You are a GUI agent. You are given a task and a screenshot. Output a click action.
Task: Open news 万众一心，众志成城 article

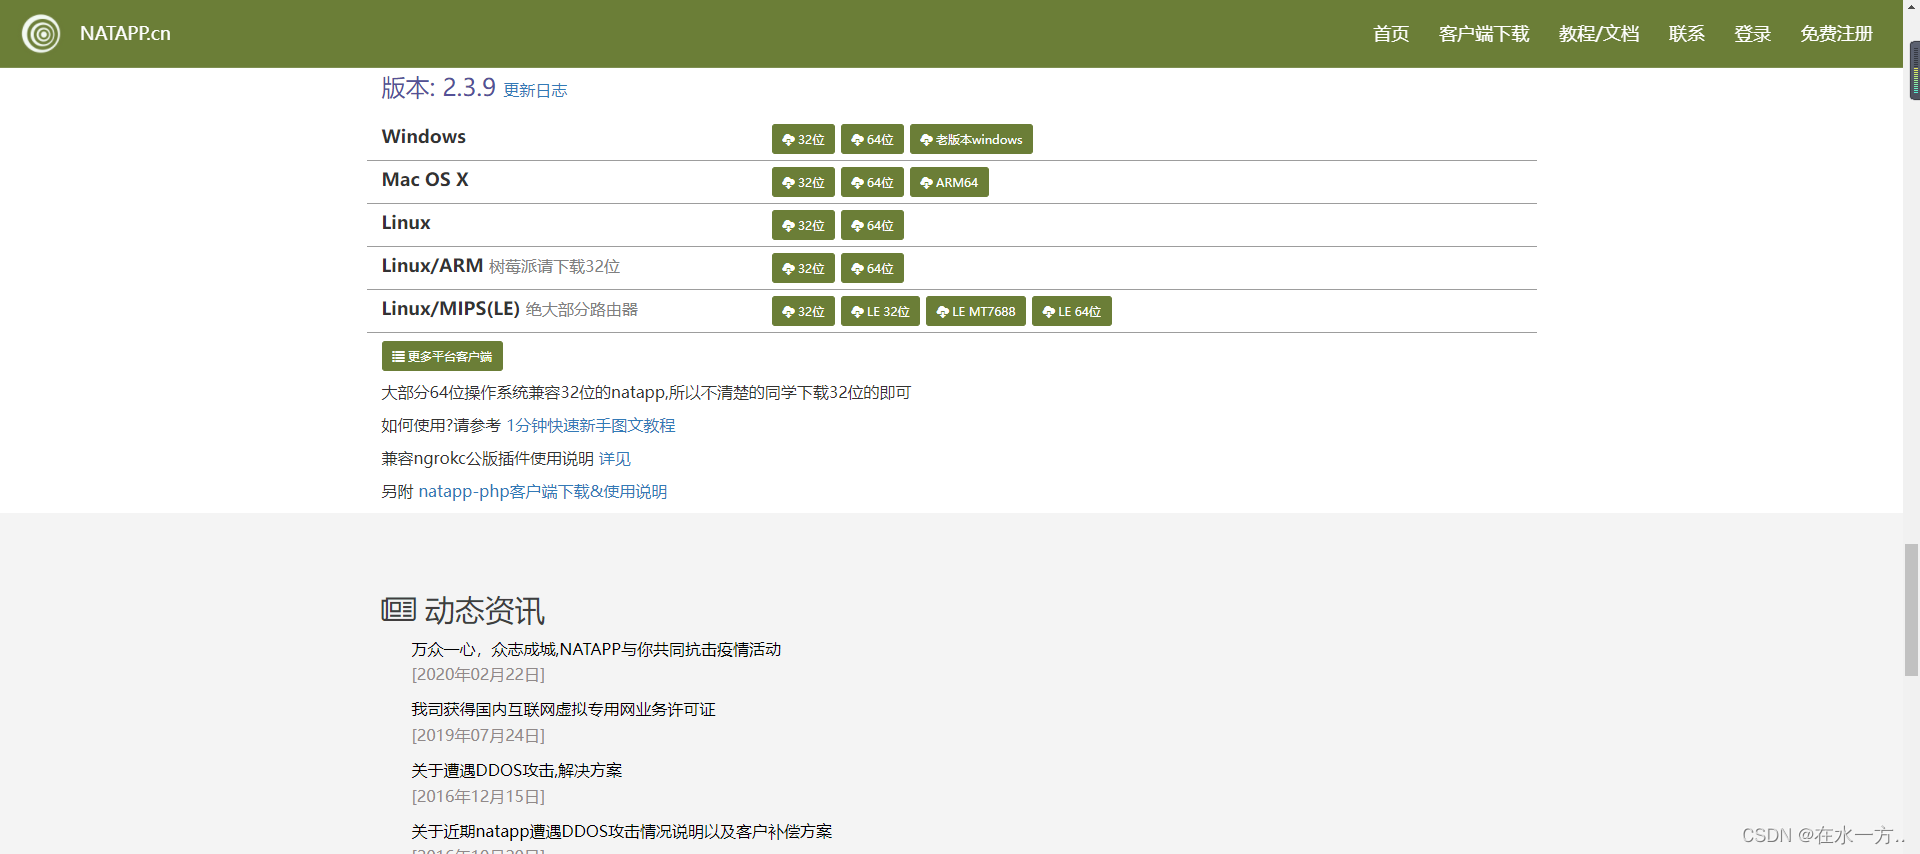point(596,649)
